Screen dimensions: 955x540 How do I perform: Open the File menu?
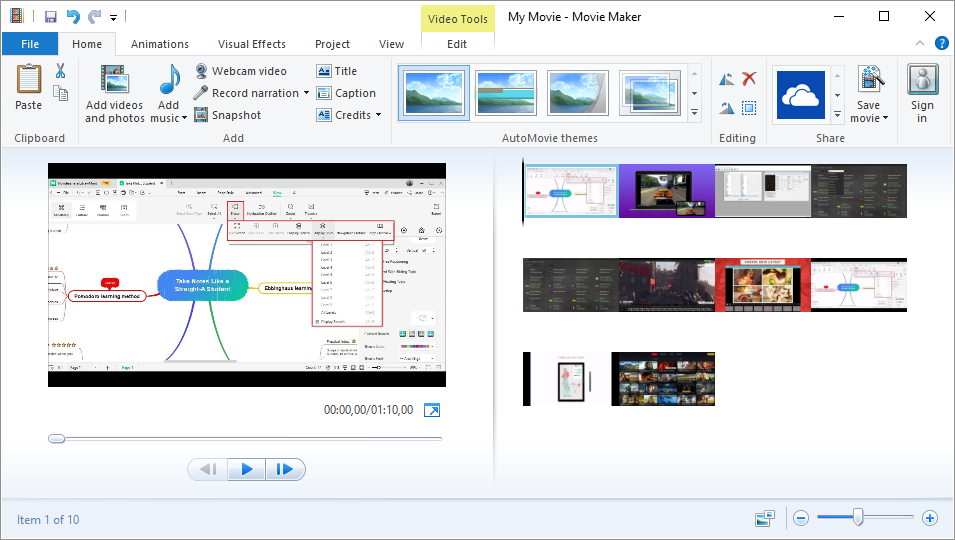click(30, 44)
